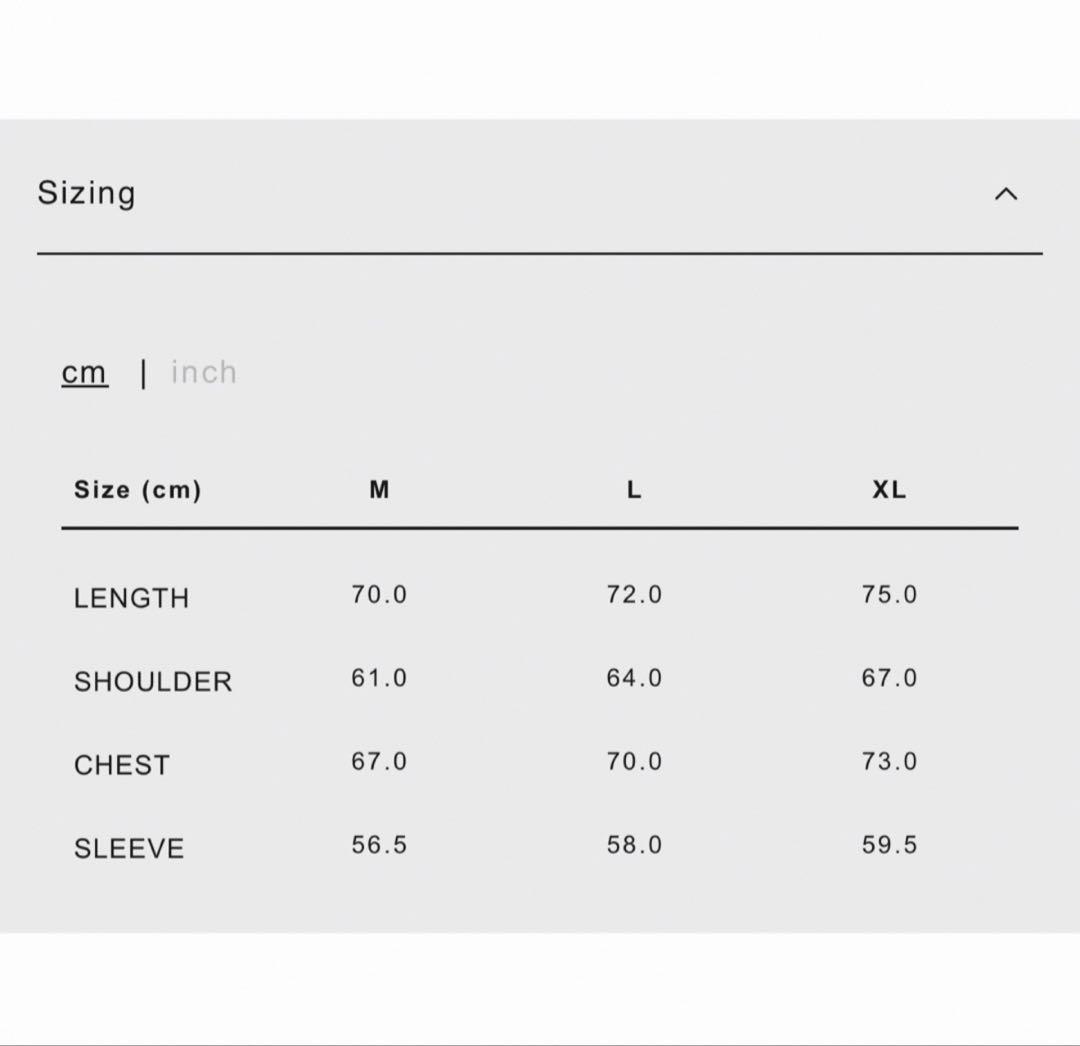Click the 61.0 shoulder value for M
This screenshot has height=1046, width=1080.
tap(379, 678)
